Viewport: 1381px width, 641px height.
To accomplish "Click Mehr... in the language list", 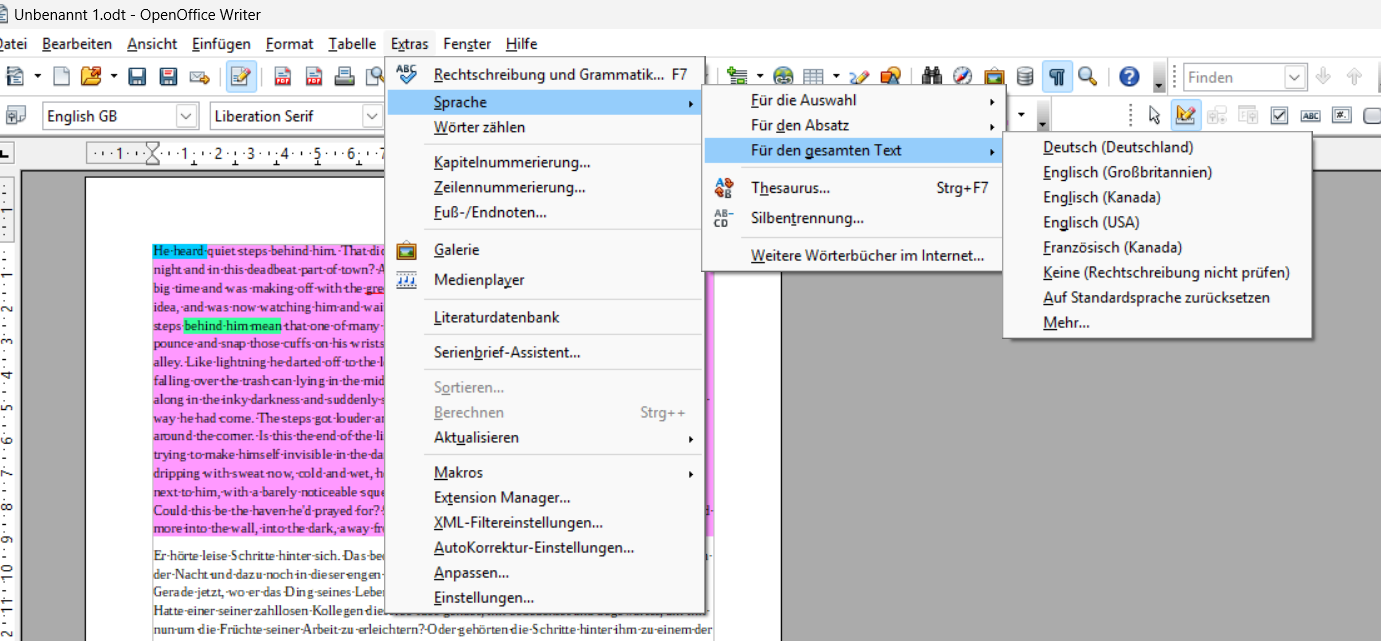I will (x=1065, y=323).
